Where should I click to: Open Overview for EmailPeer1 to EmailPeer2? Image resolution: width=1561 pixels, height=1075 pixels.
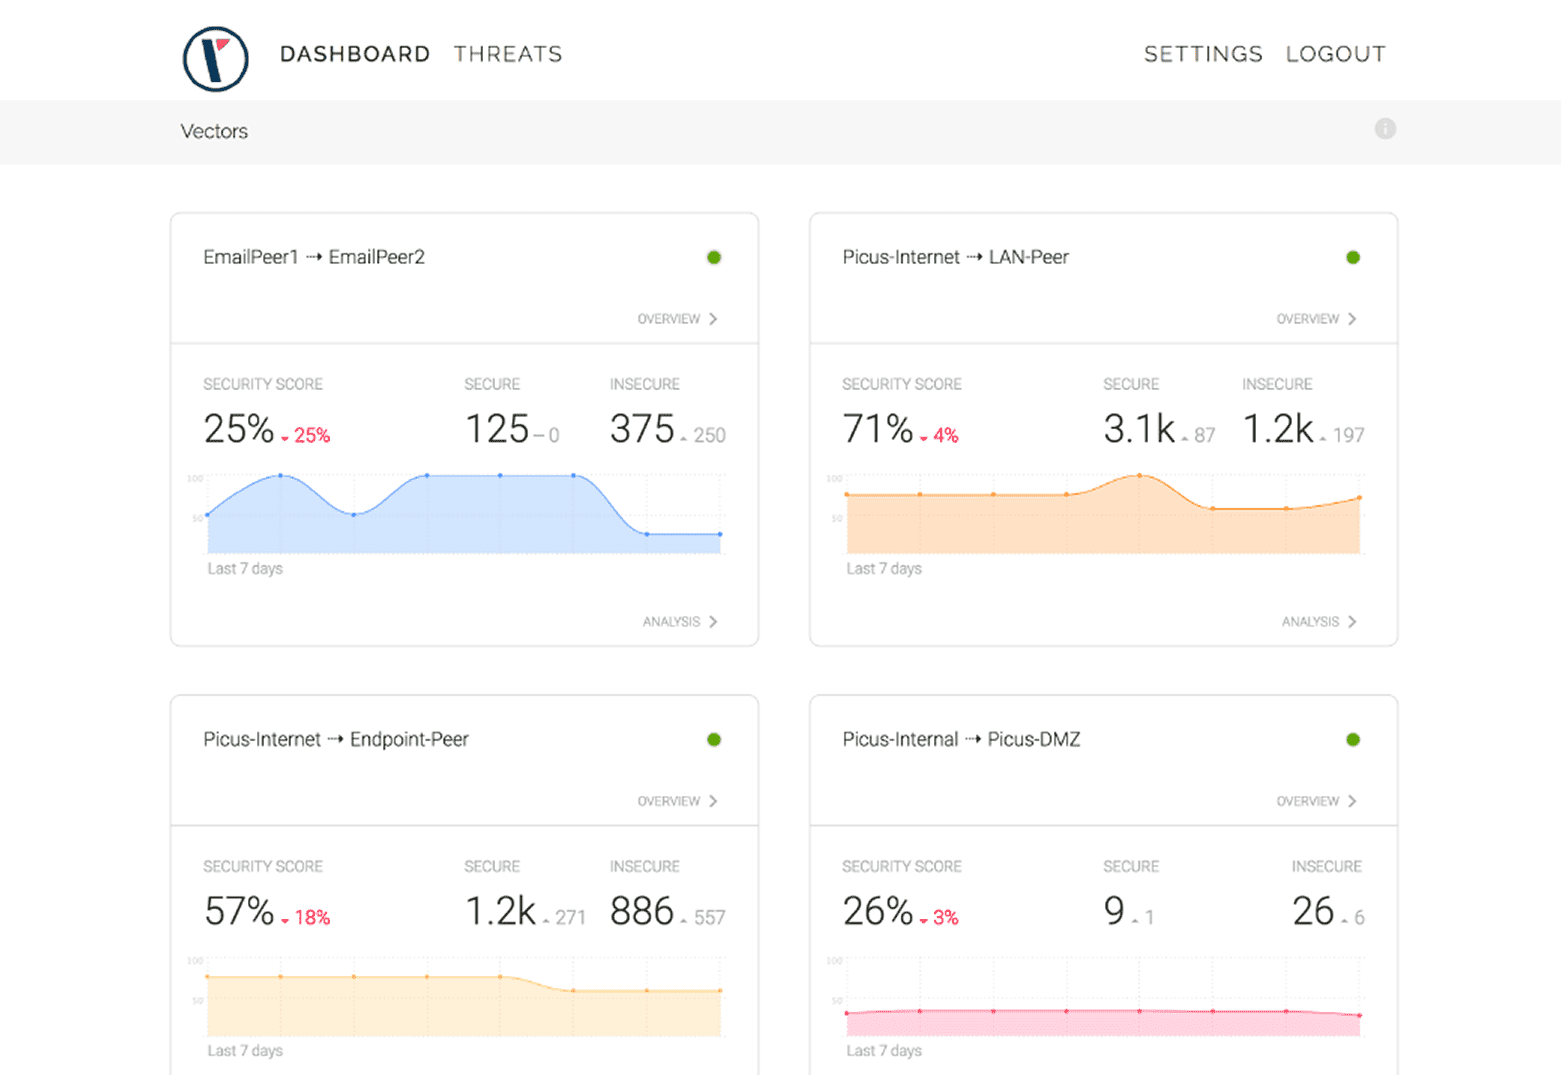(x=677, y=319)
